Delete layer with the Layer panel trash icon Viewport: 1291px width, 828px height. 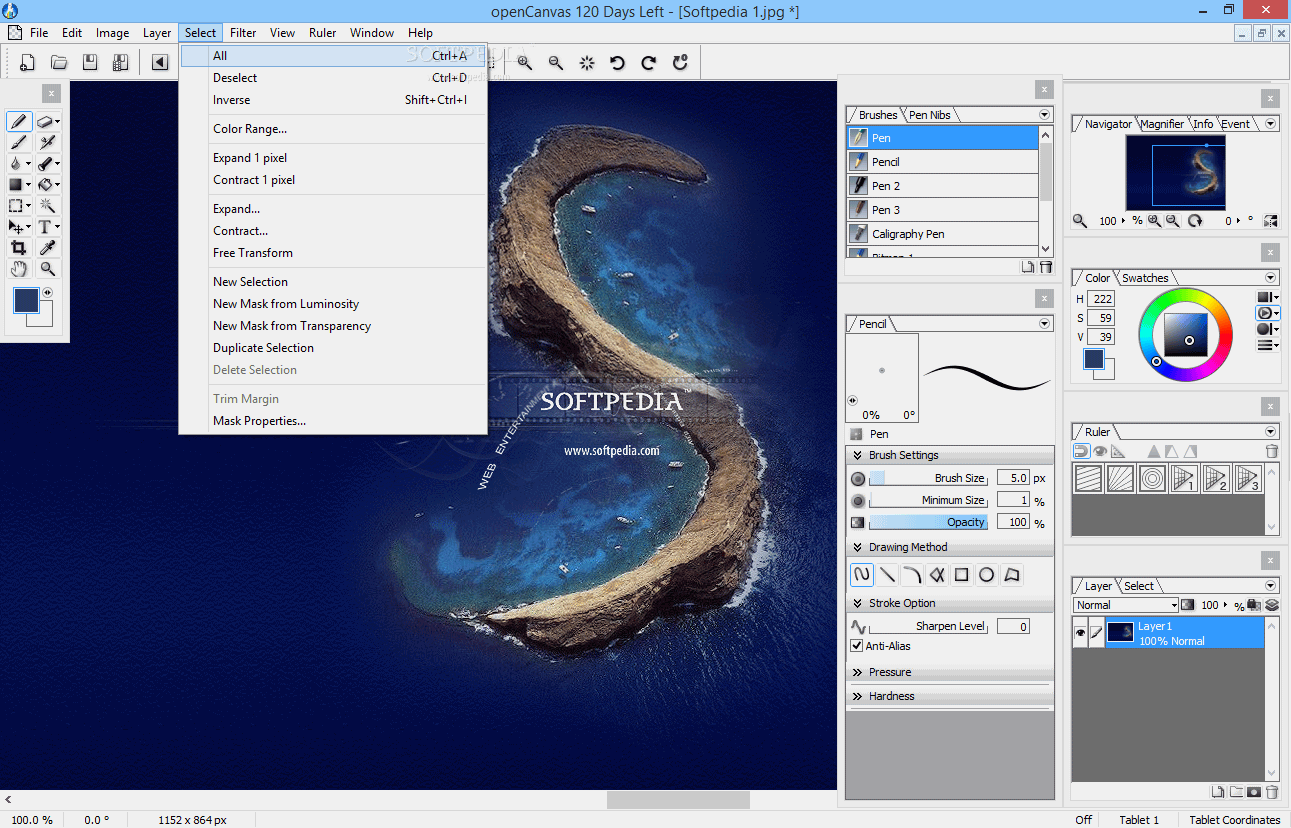(1272, 792)
